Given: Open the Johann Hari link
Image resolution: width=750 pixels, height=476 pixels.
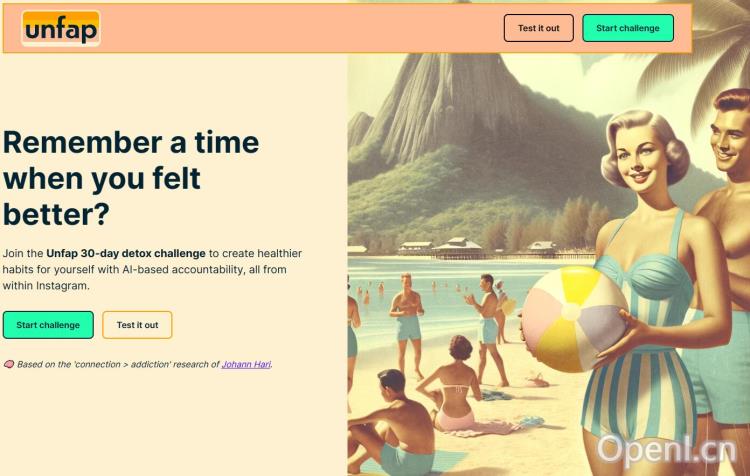Looking at the screenshot, I should point(246,365).
